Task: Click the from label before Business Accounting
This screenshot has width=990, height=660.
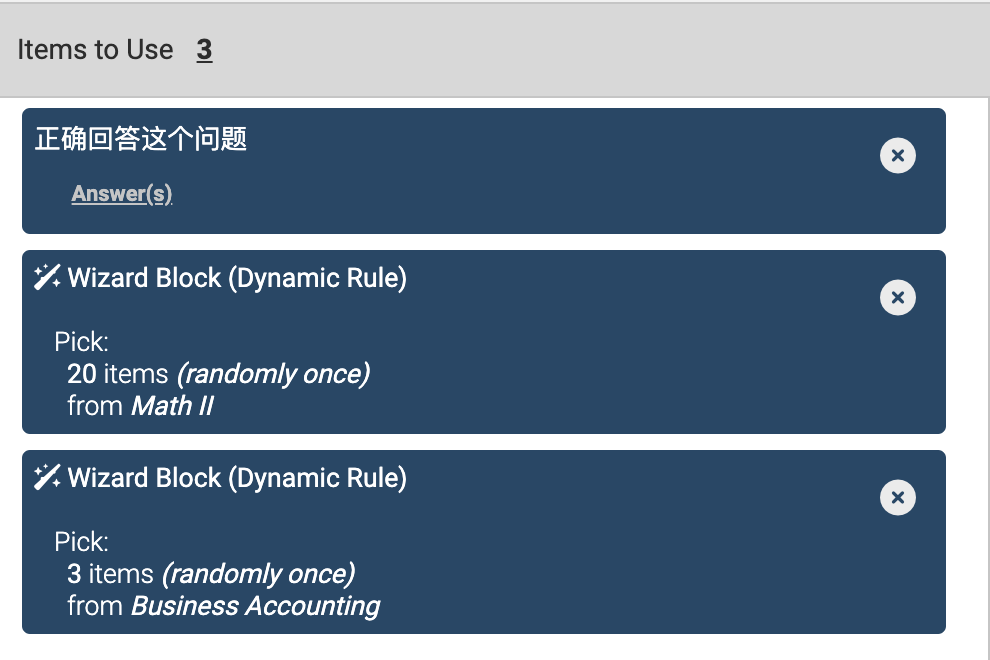Action: pyautogui.click(x=95, y=606)
